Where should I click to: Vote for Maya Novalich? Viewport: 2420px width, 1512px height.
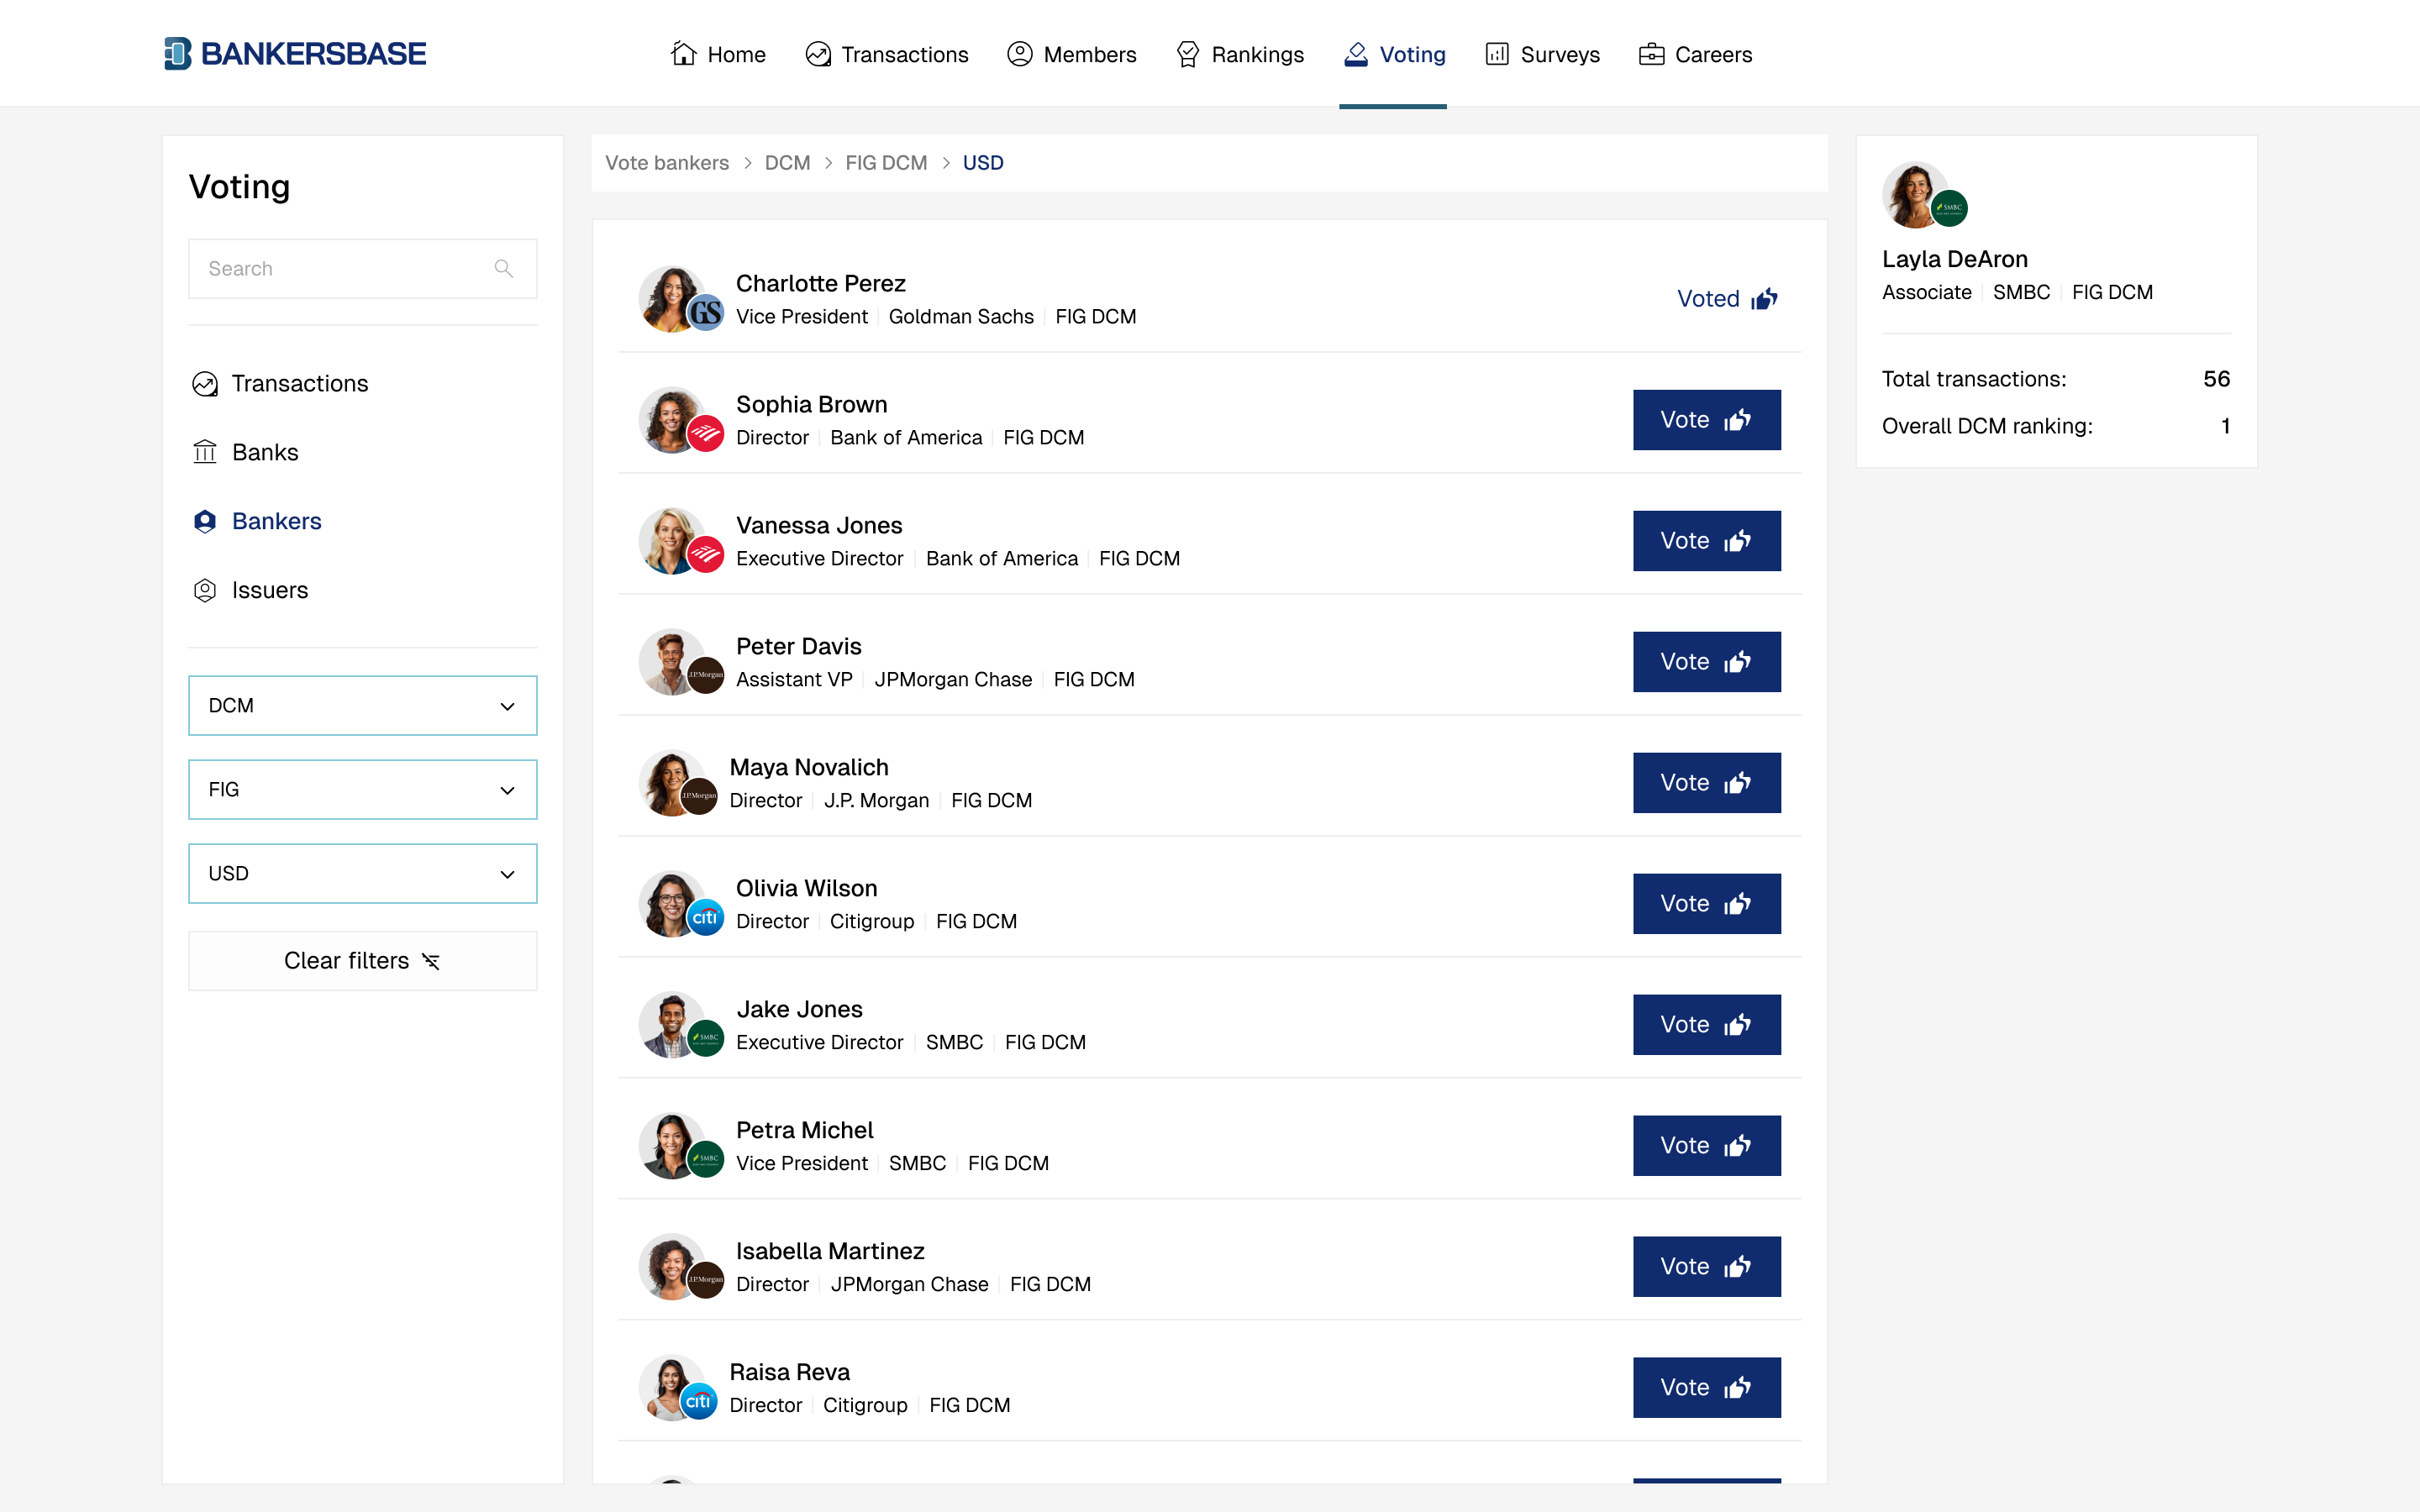point(1707,783)
